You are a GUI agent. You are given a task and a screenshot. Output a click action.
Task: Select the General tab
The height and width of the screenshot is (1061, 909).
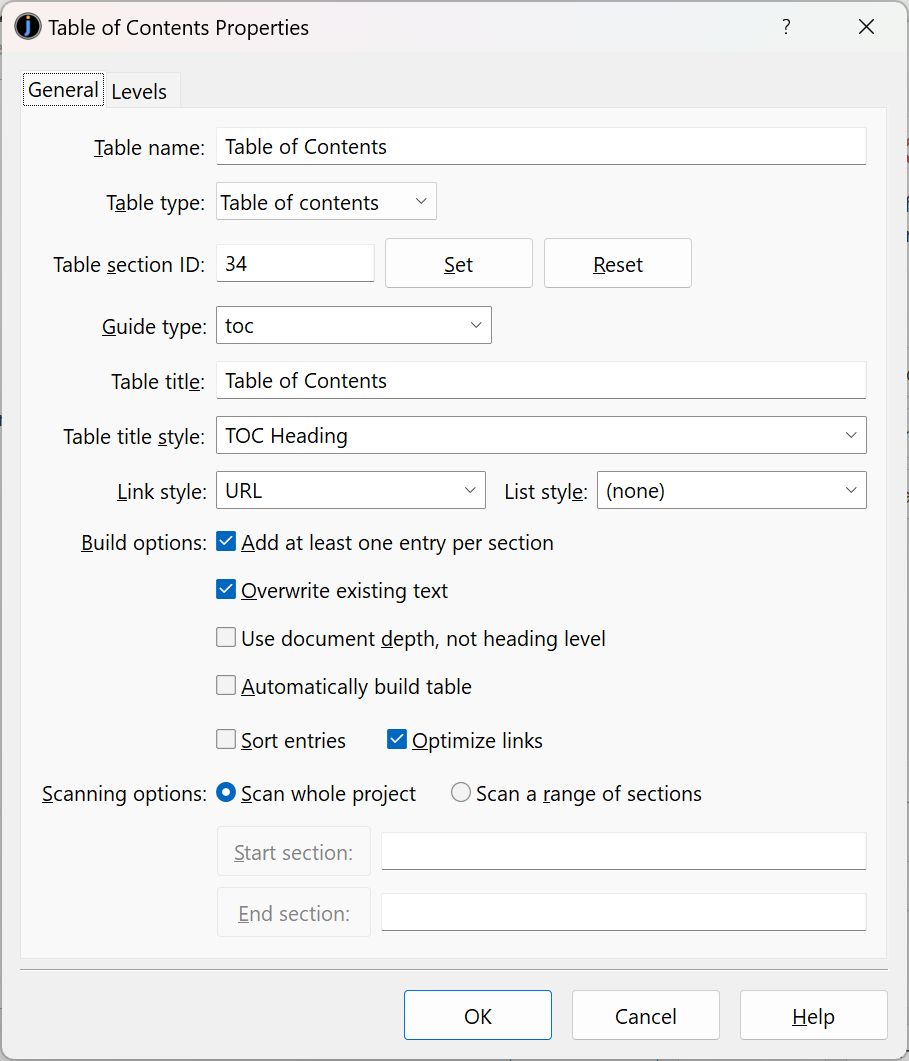[63, 90]
